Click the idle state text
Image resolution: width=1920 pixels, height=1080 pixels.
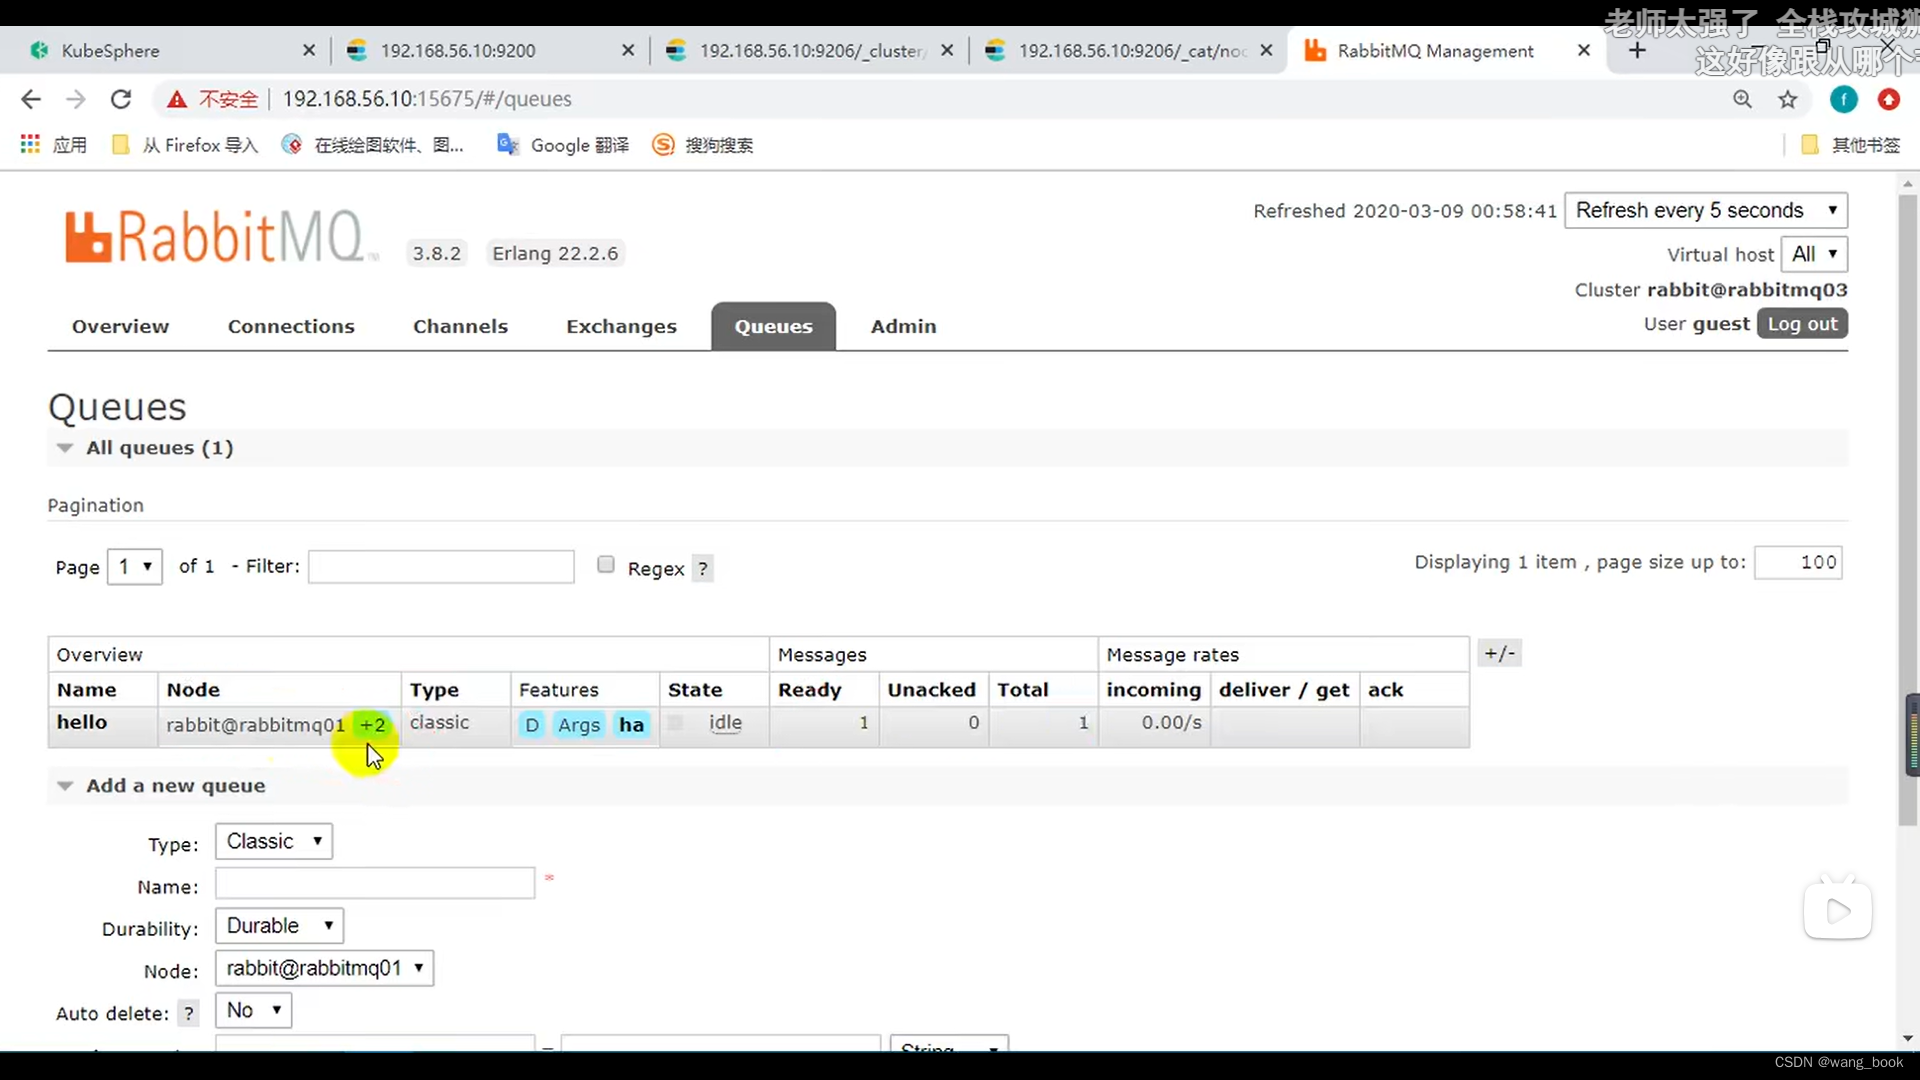click(725, 723)
